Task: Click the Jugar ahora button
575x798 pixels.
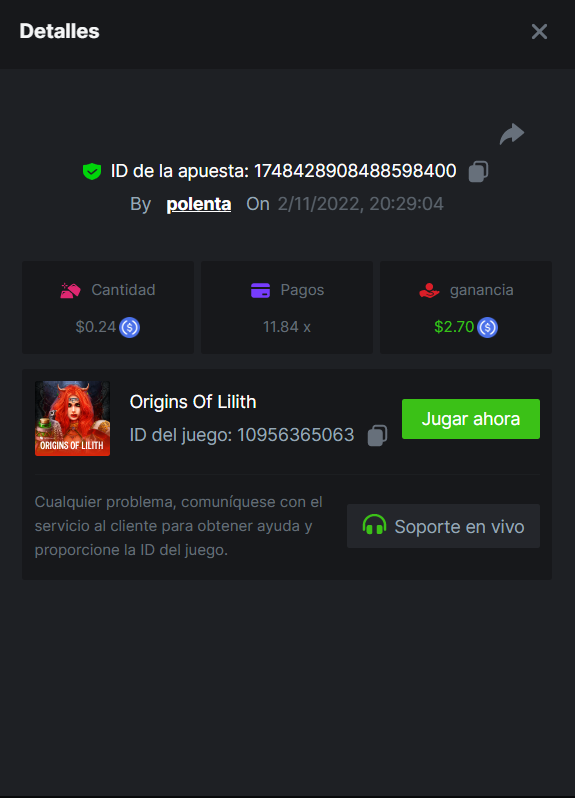Action: (x=471, y=419)
